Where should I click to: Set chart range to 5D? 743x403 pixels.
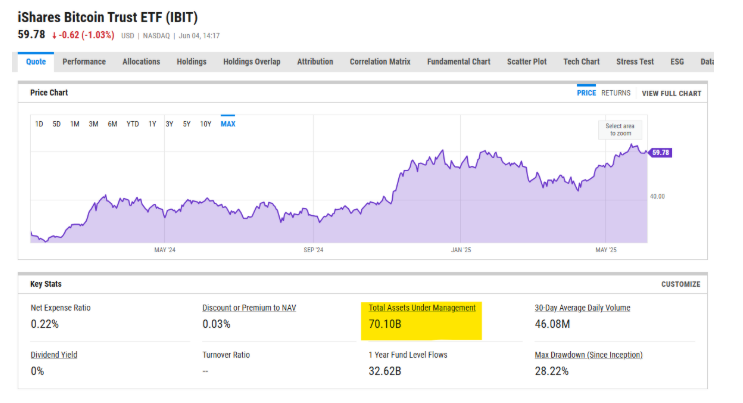(56, 124)
